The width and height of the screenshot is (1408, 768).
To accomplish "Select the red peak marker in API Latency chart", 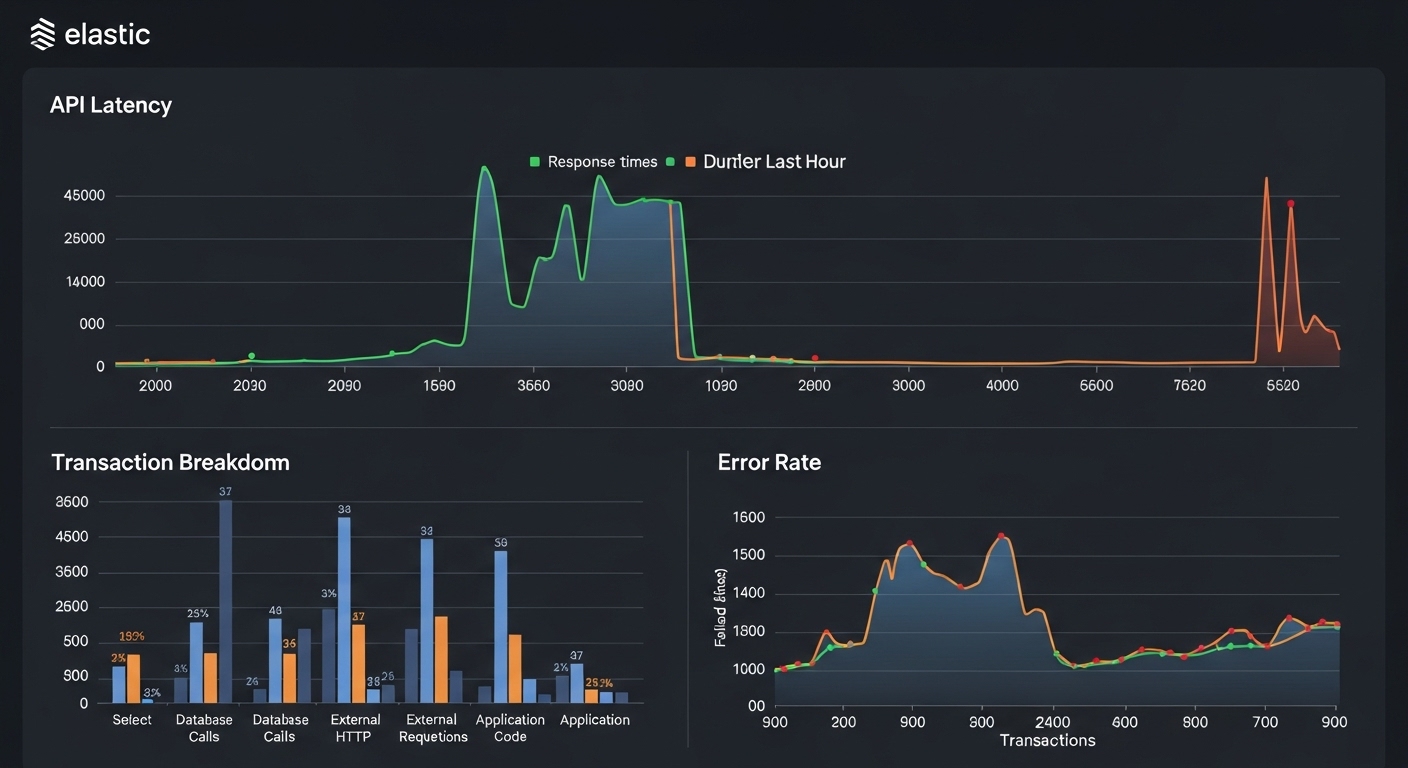I will (1291, 204).
